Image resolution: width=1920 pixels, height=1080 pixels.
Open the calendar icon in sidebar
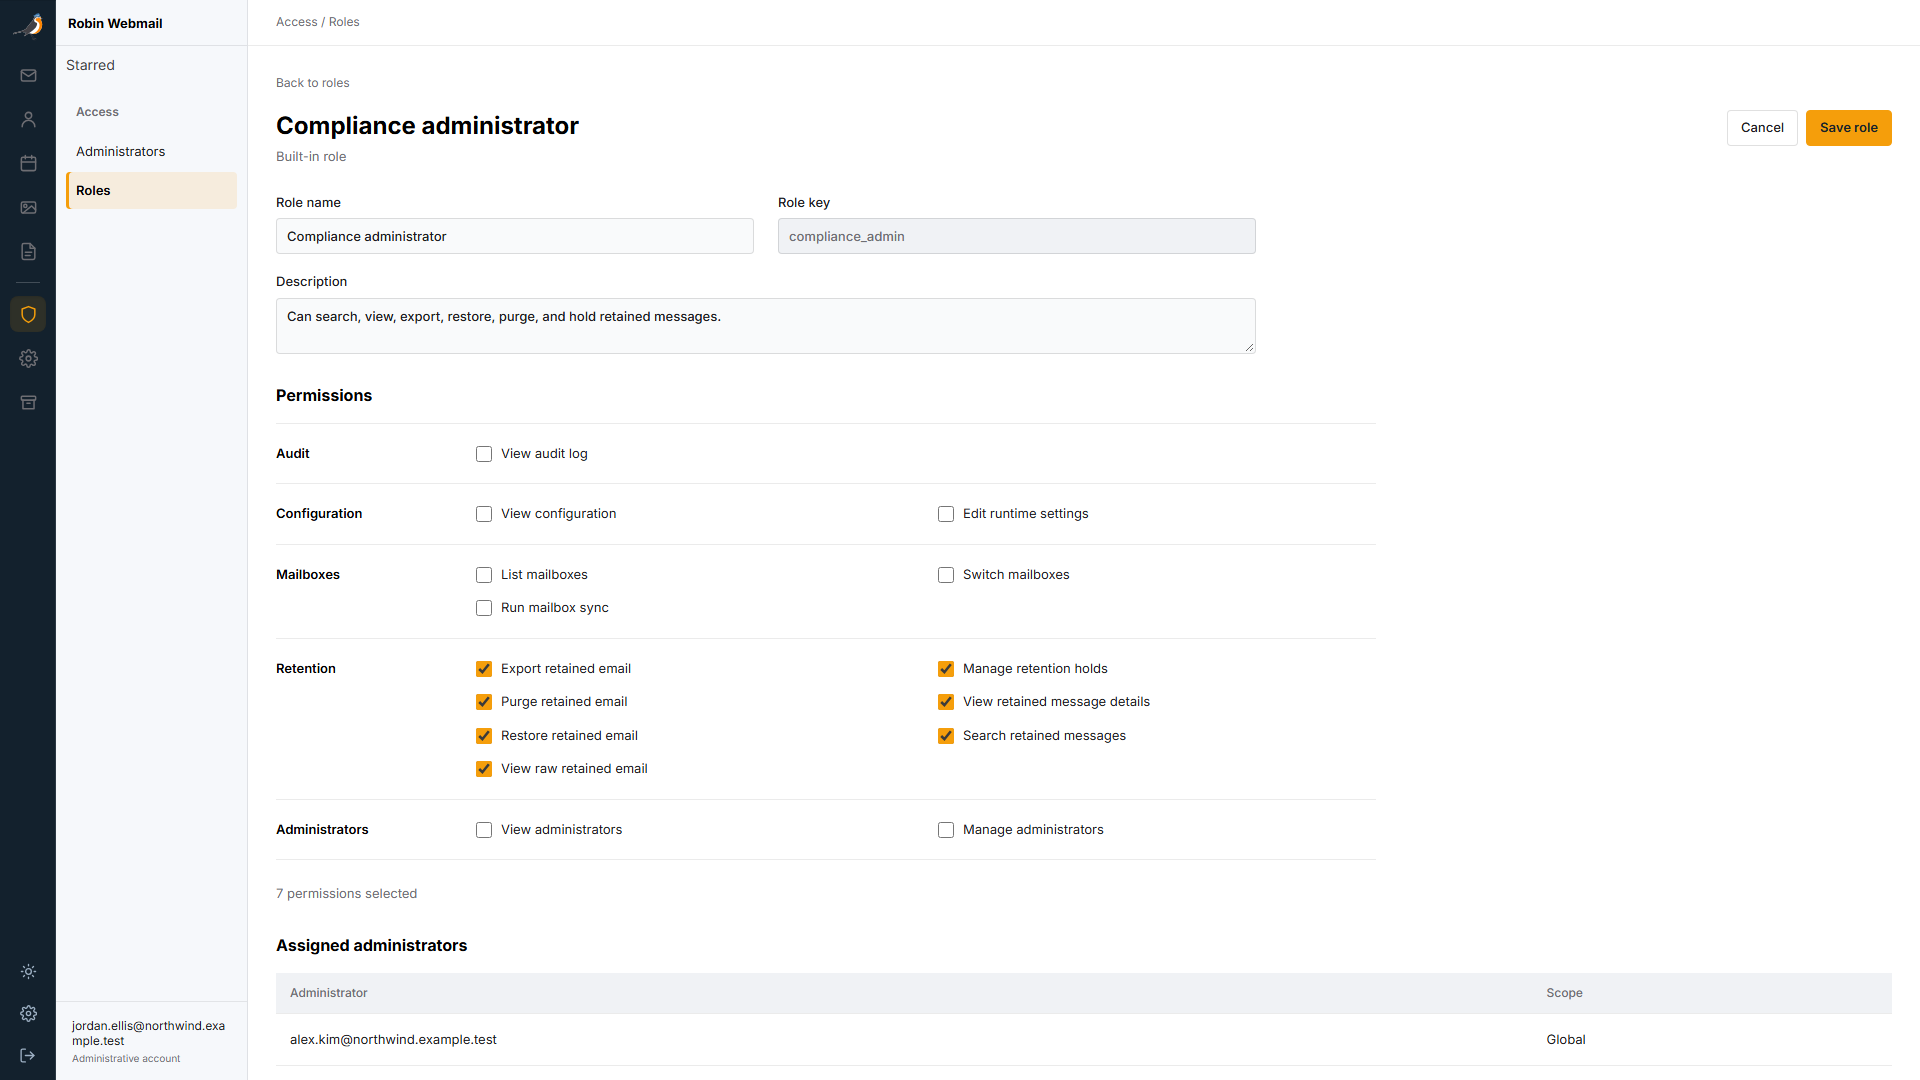(28, 163)
